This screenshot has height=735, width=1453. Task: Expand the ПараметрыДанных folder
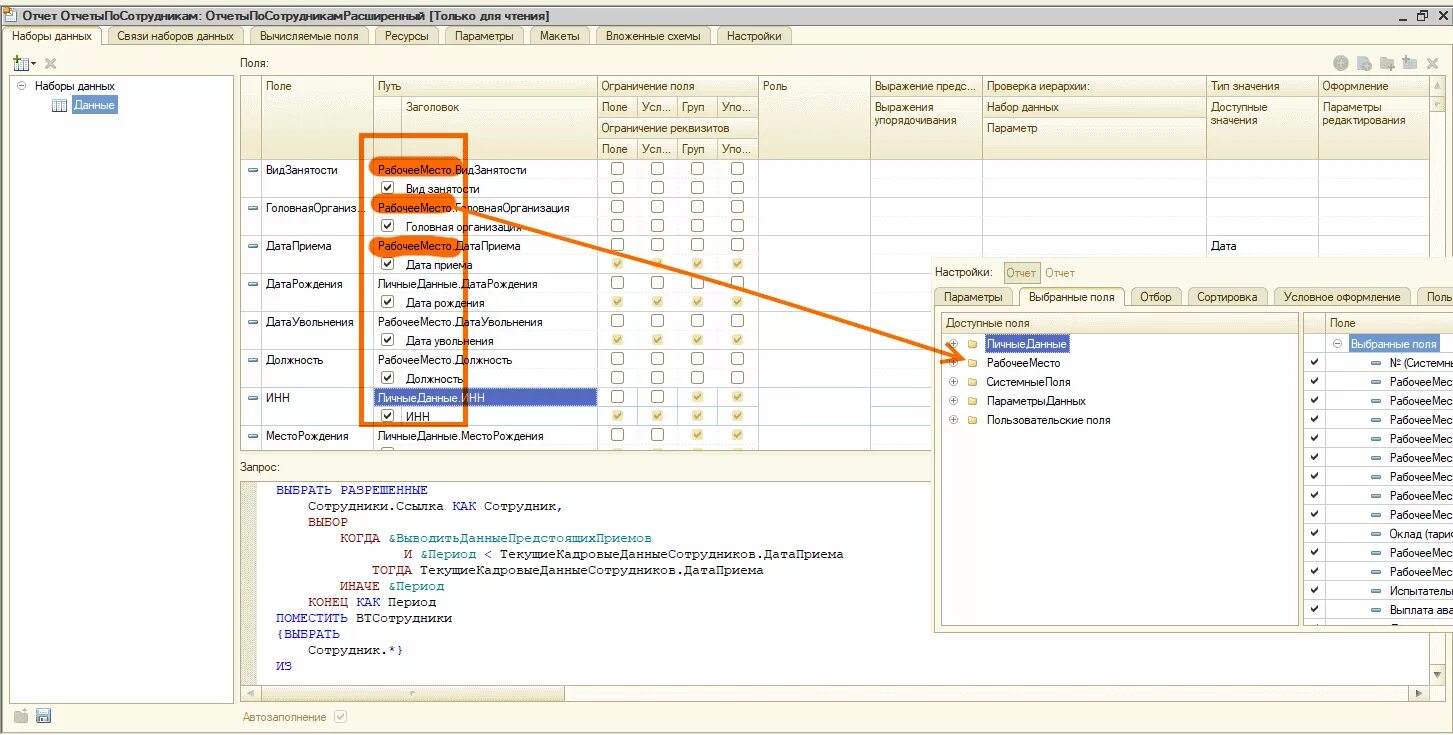[954, 401]
